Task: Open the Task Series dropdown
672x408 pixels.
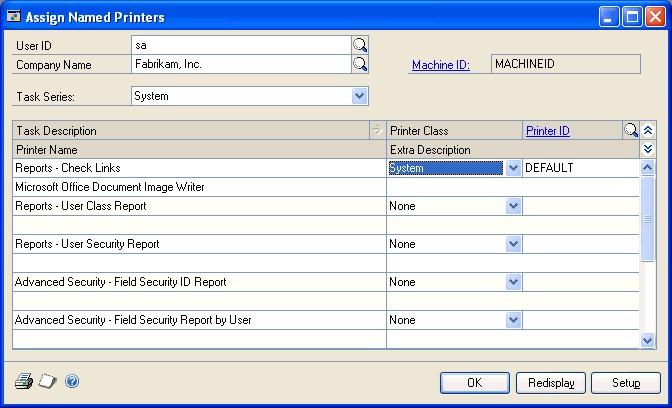Action: pyautogui.click(x=359, y=96)
